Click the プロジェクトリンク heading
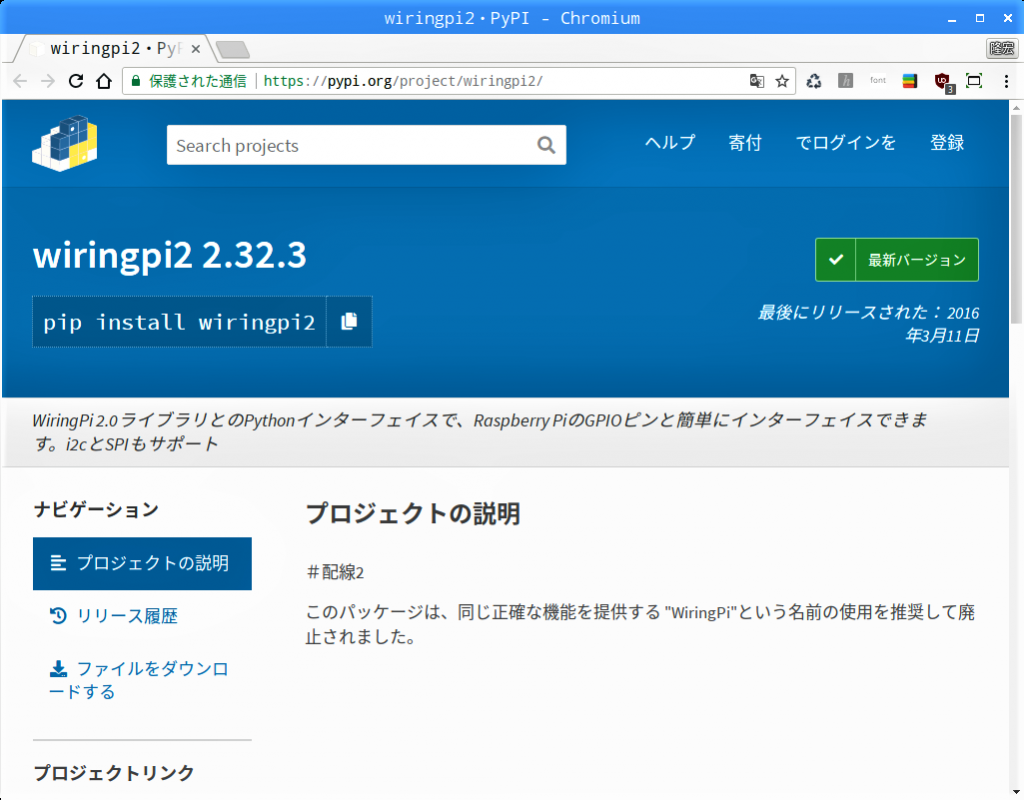Viewport: 1024px width, 800px height. tap(114, 773)
